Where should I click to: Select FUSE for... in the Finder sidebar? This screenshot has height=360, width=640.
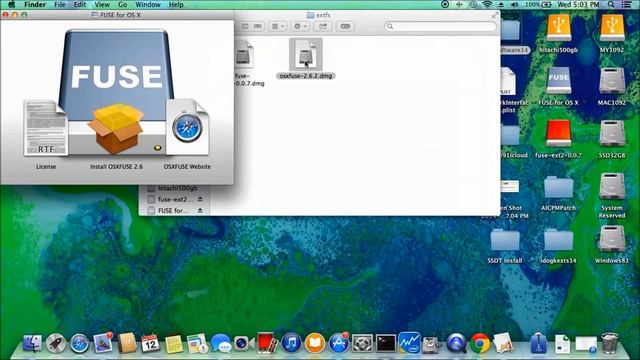[x=173, y=211]
